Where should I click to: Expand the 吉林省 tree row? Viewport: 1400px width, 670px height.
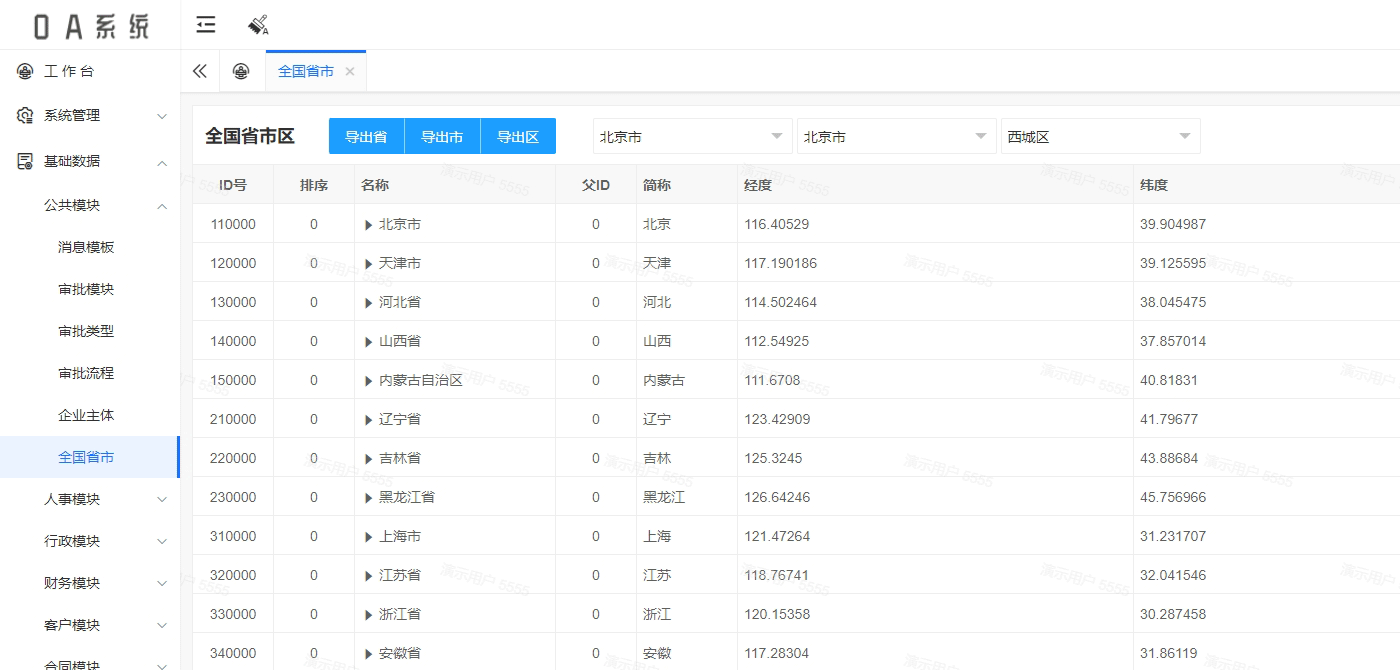point(369,459)
